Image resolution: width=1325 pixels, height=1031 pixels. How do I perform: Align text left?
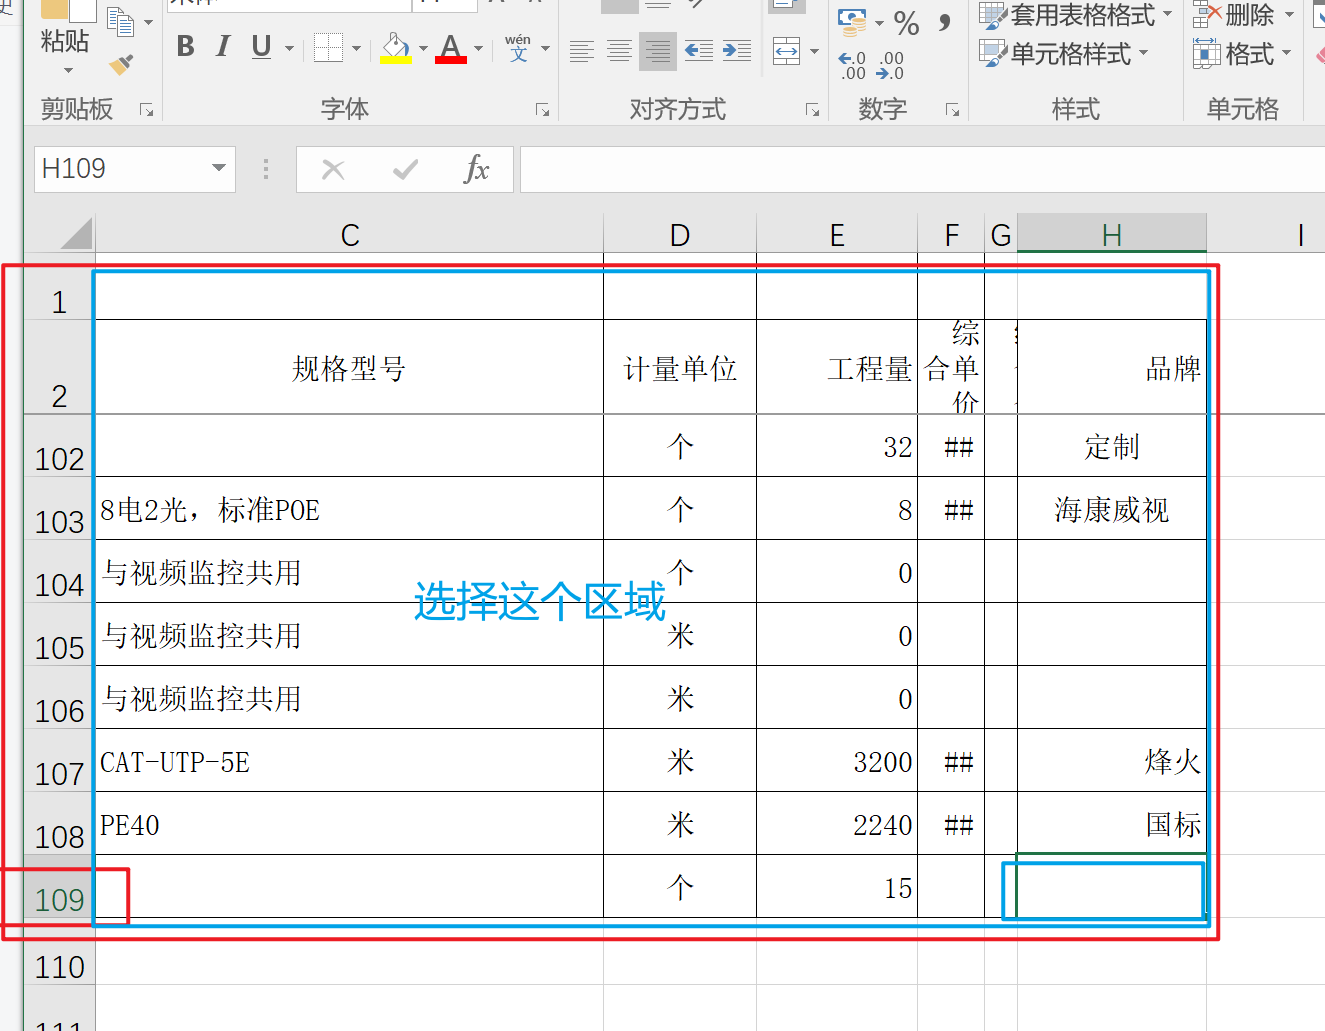click(582, 51)
